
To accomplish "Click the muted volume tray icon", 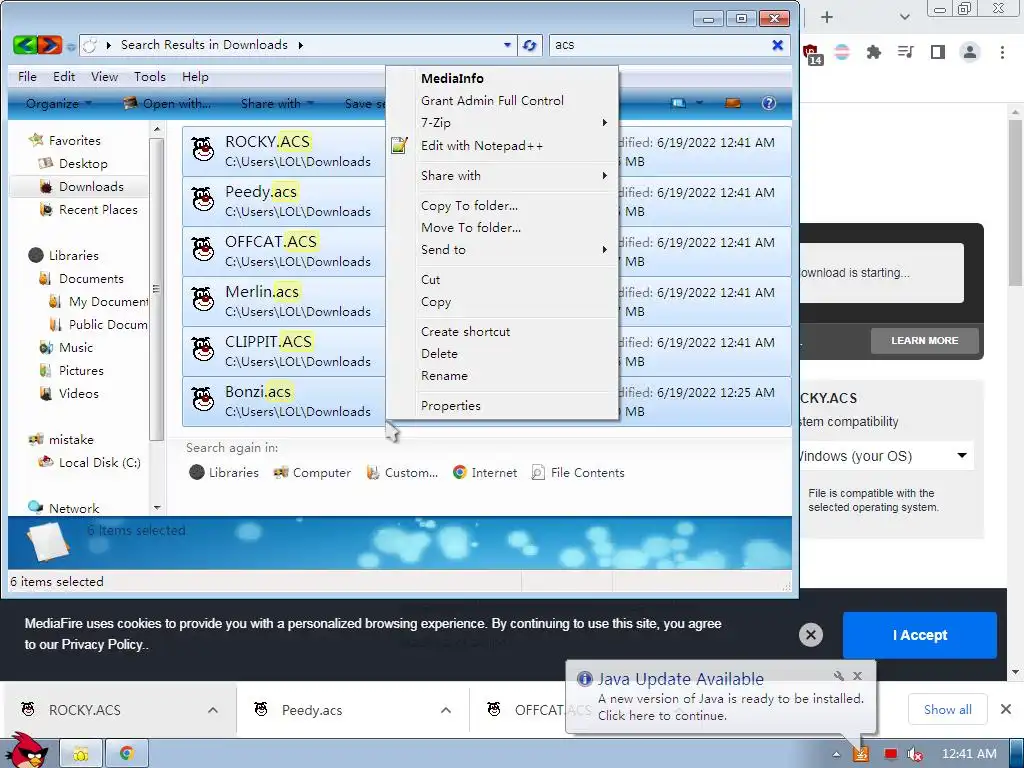I will (915, 754).
